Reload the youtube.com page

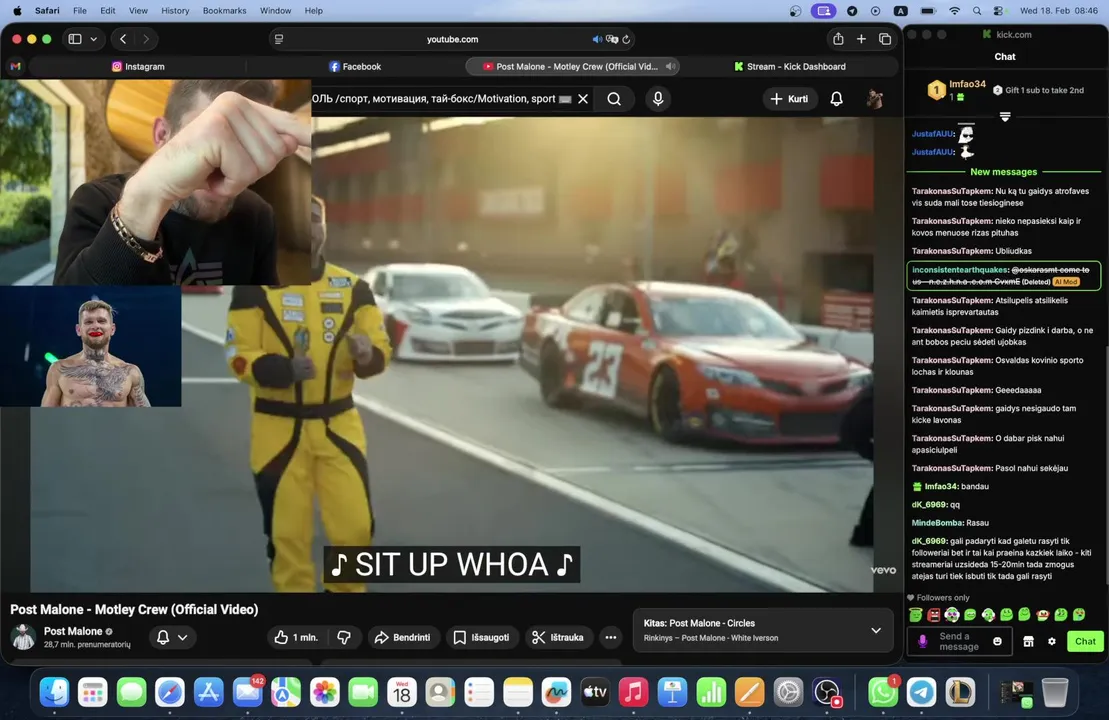(626, 40)
